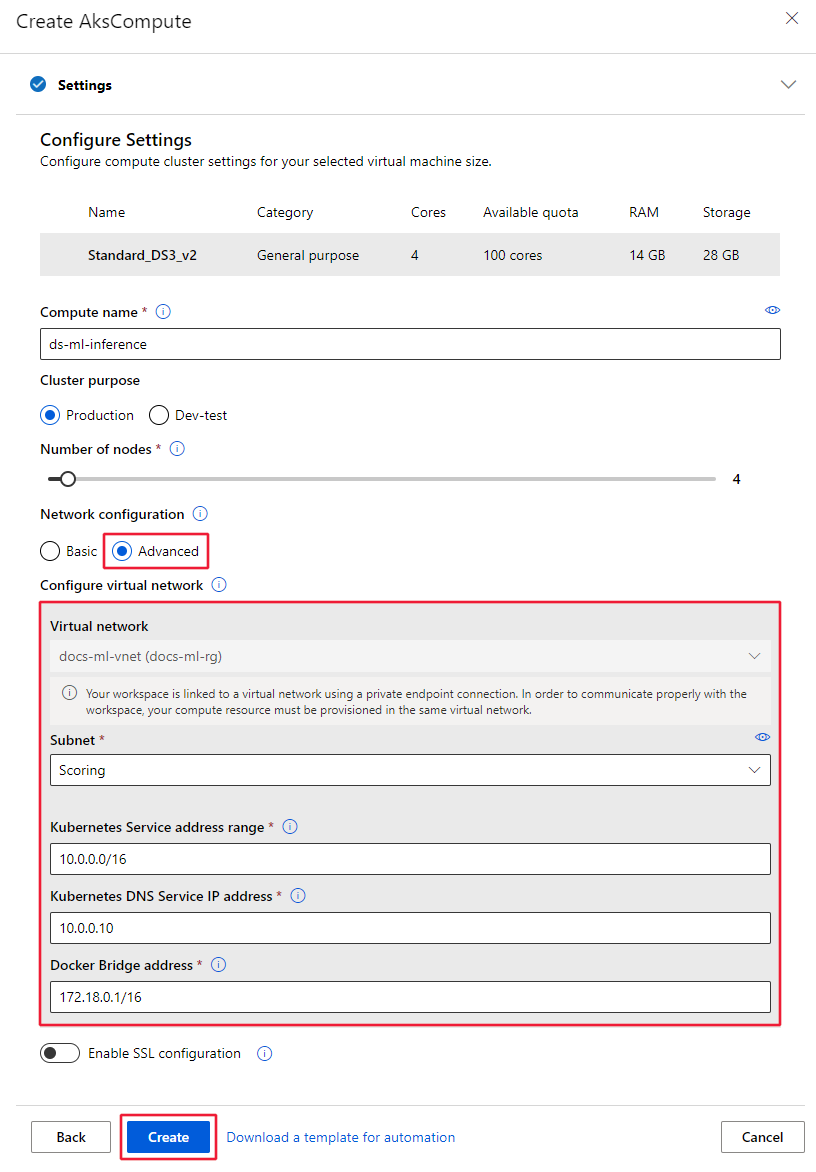Choose Basic network configuration

[x=50, y=551]
